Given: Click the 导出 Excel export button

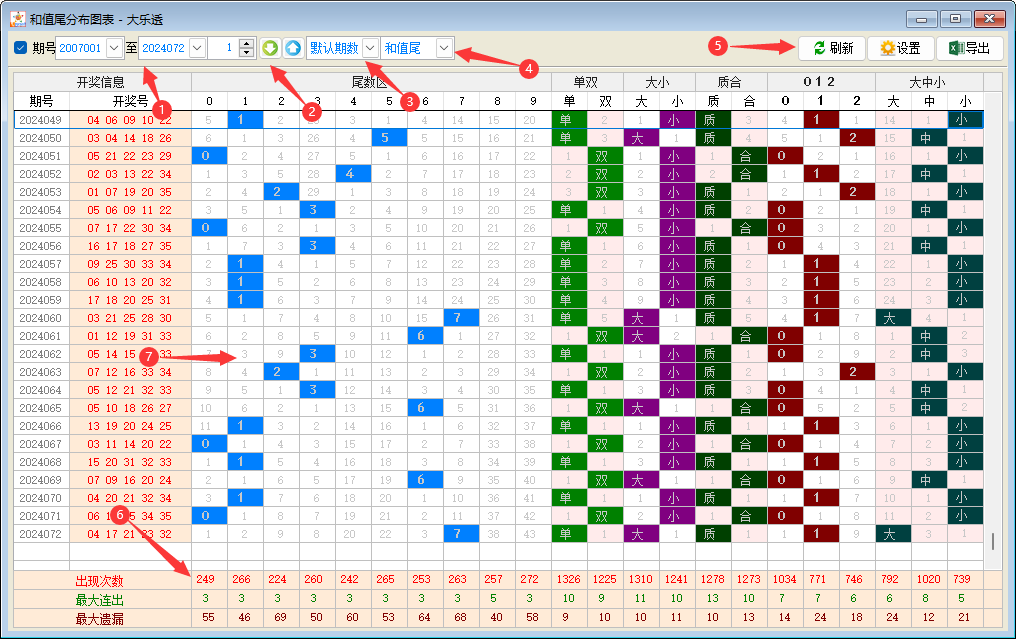Looking at the screenshot, I should 969,48.
